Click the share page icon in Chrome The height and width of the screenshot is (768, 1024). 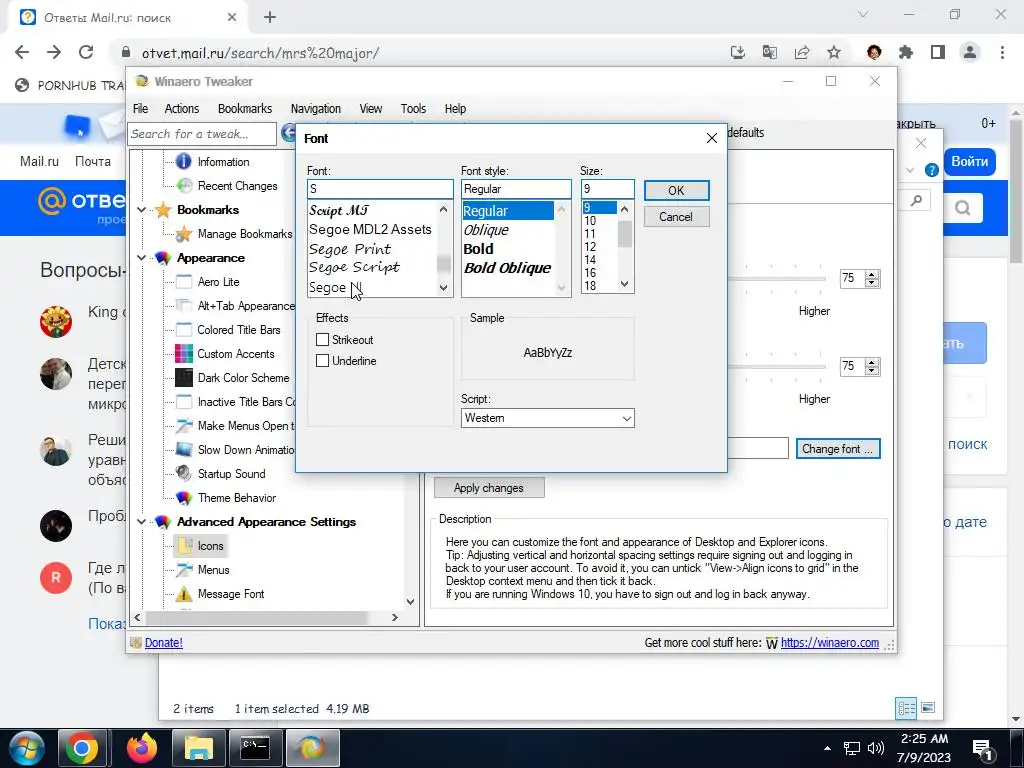click(802, 52)
